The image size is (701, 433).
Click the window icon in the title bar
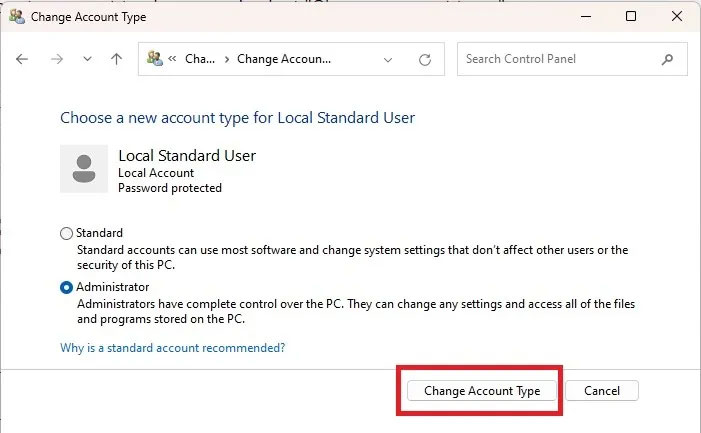(x=16, y=16)
